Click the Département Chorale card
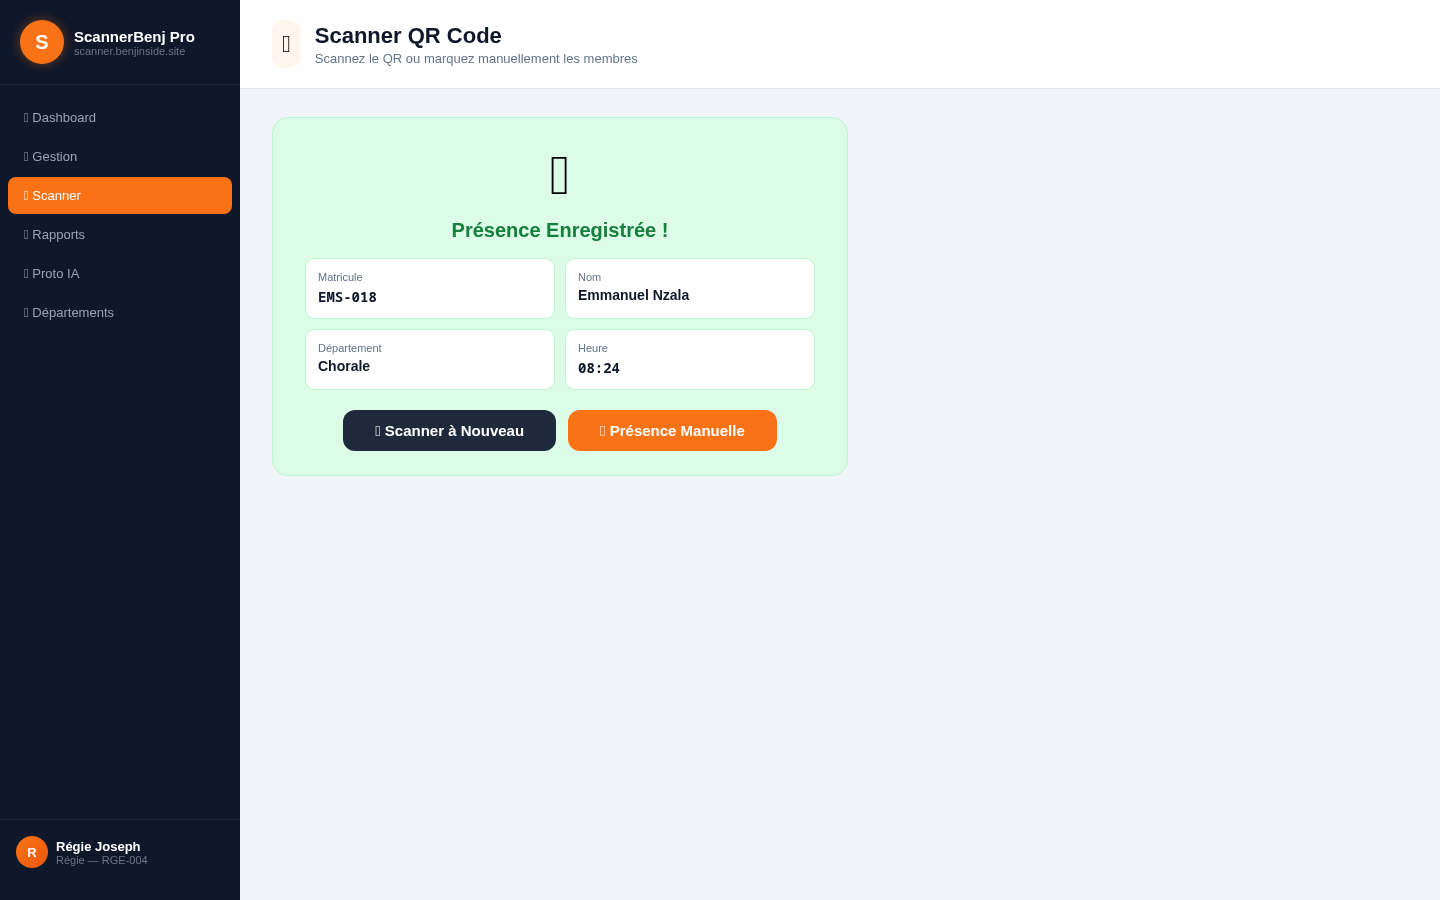1440x900 pixels. pos(430,360)
